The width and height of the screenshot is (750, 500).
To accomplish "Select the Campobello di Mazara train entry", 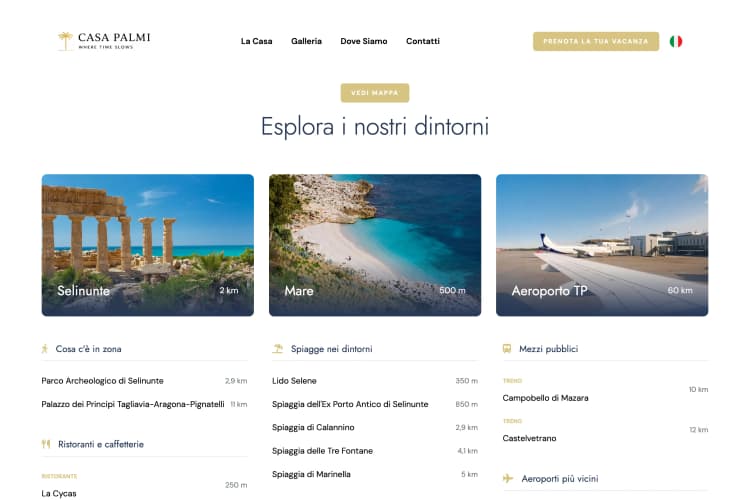I will pyautogui.click(x=545, y=398).
